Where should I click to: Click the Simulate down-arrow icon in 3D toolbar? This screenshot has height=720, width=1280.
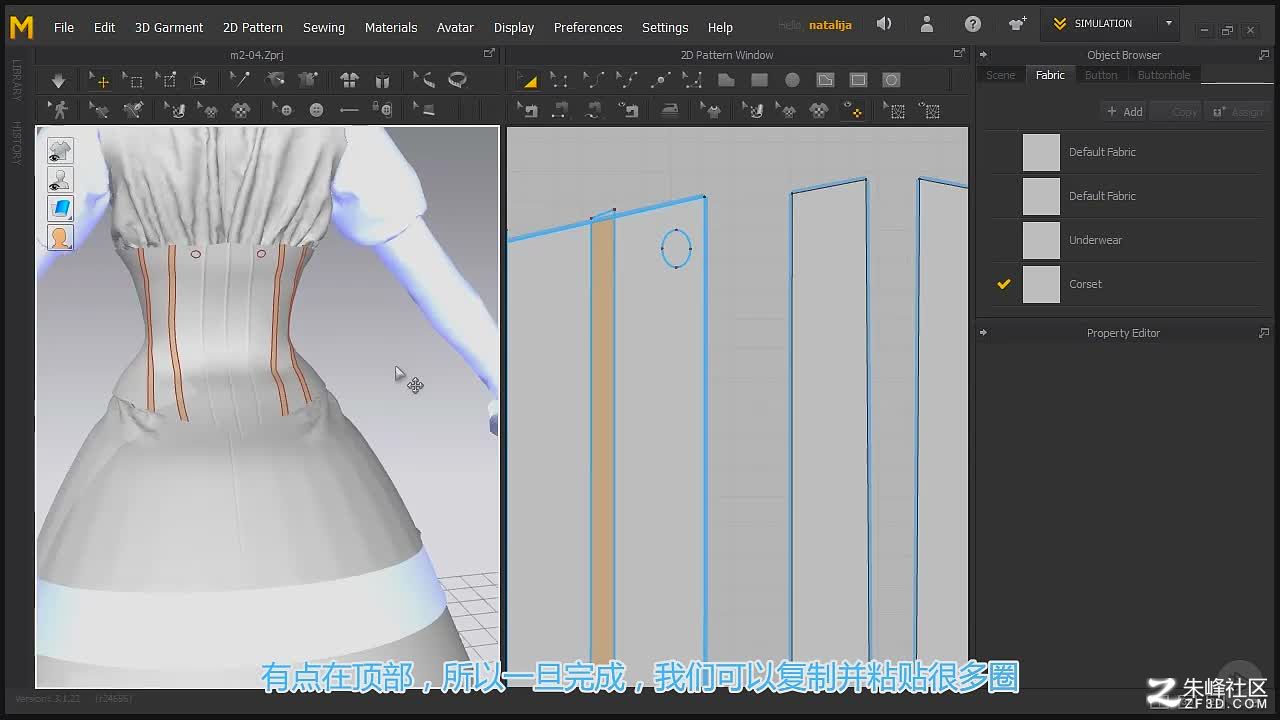tap(58, 80)
